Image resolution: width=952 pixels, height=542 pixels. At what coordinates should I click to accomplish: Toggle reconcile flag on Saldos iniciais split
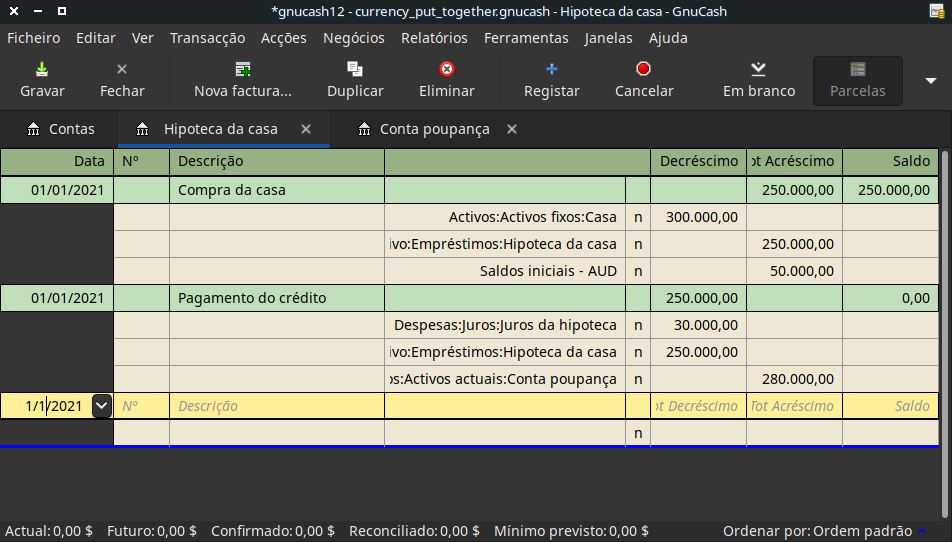[x=638, y=271]
